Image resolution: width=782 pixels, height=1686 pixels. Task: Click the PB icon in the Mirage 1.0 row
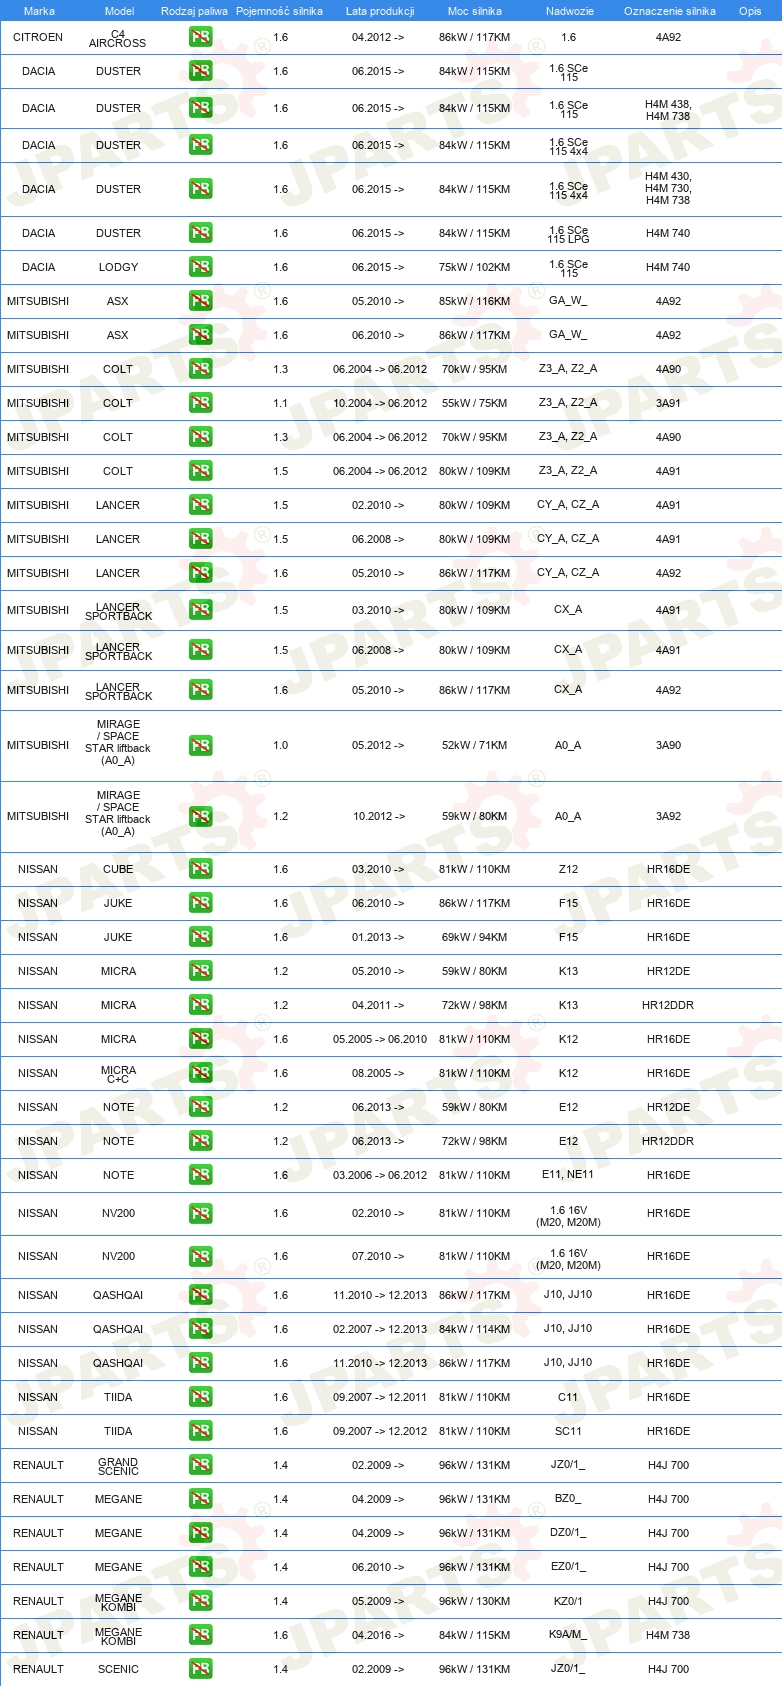click(200, 745)
